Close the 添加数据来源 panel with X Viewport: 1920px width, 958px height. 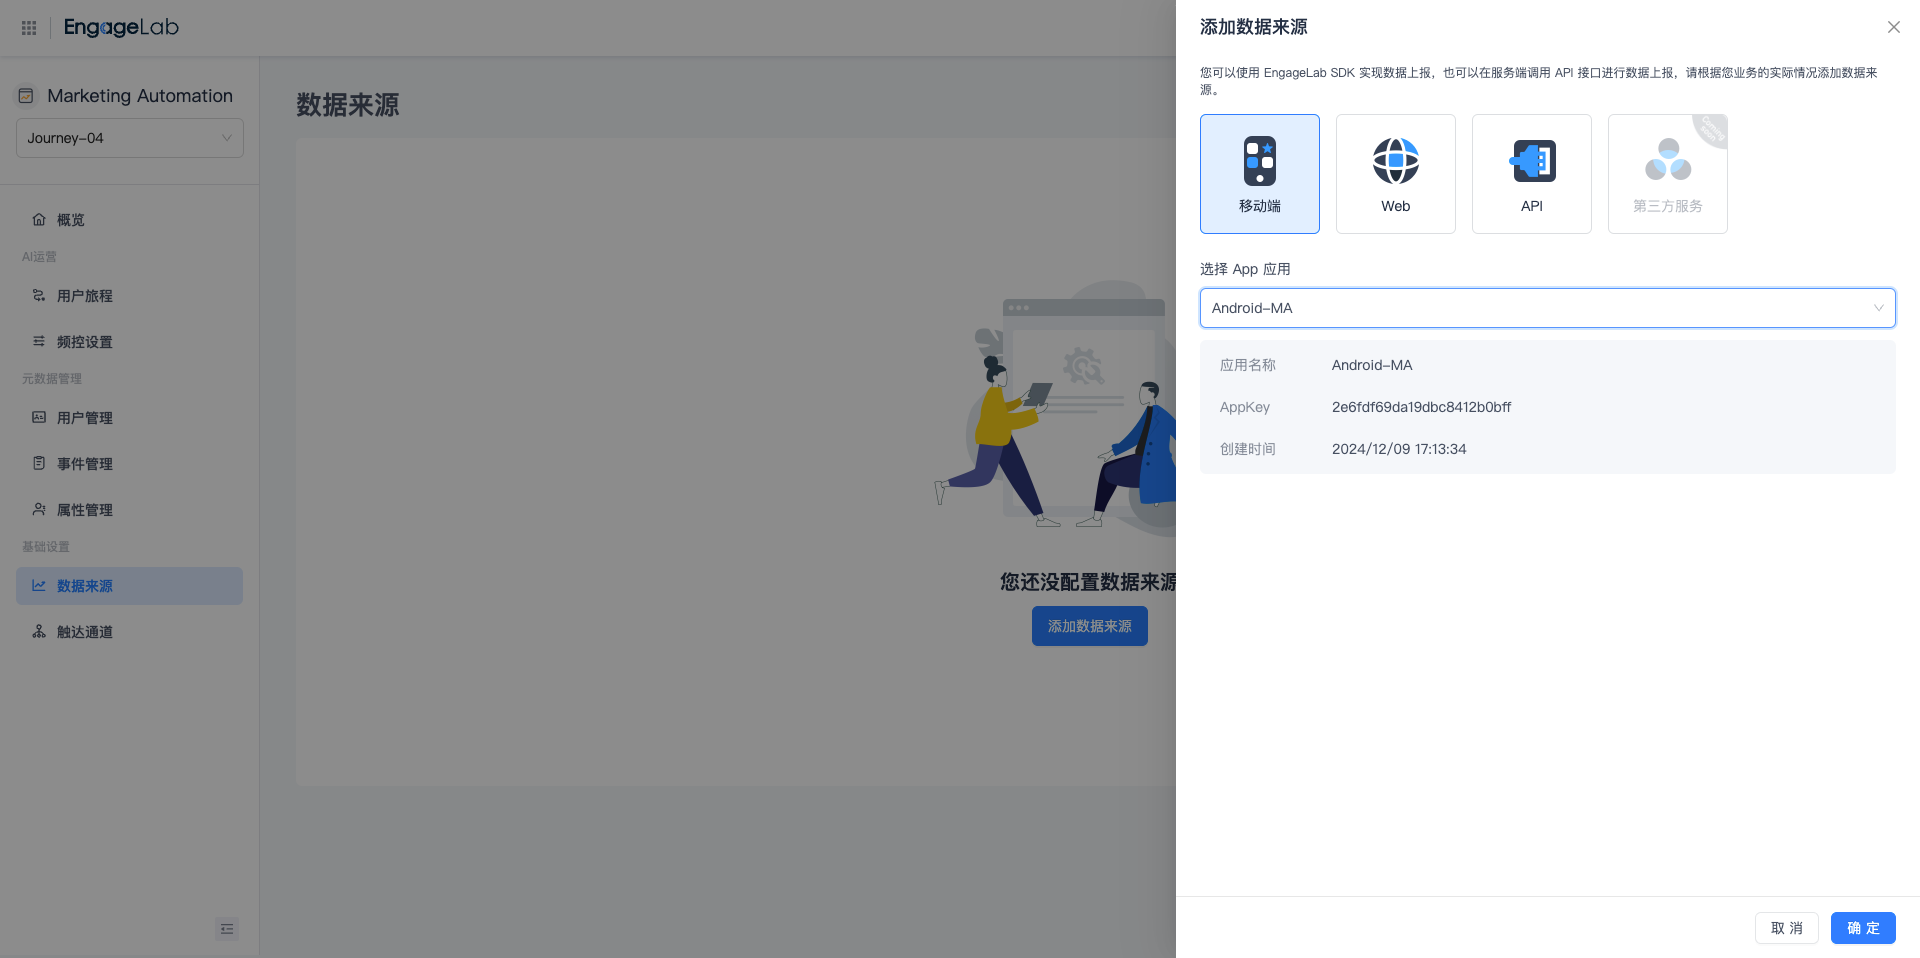point(1893,27)
